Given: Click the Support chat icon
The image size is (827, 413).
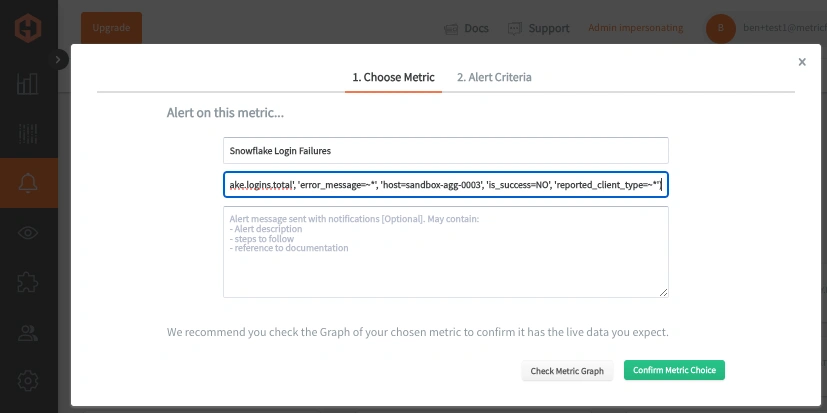Looking at the screenshot, I should click(515, 28).
